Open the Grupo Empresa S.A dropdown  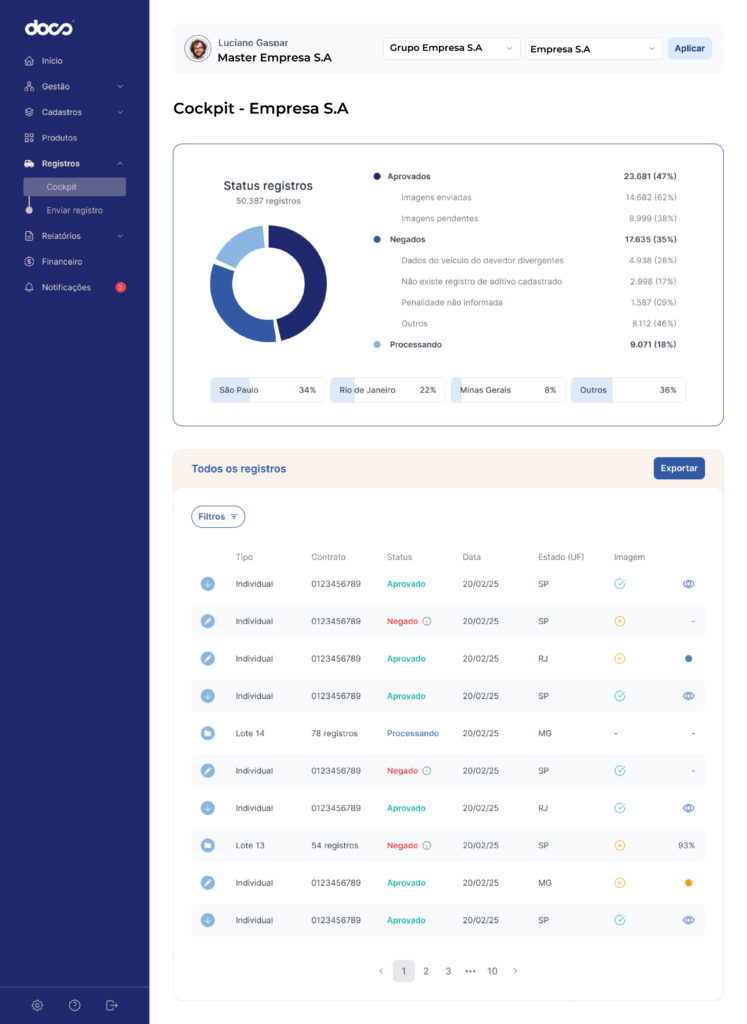click(451, 48)
